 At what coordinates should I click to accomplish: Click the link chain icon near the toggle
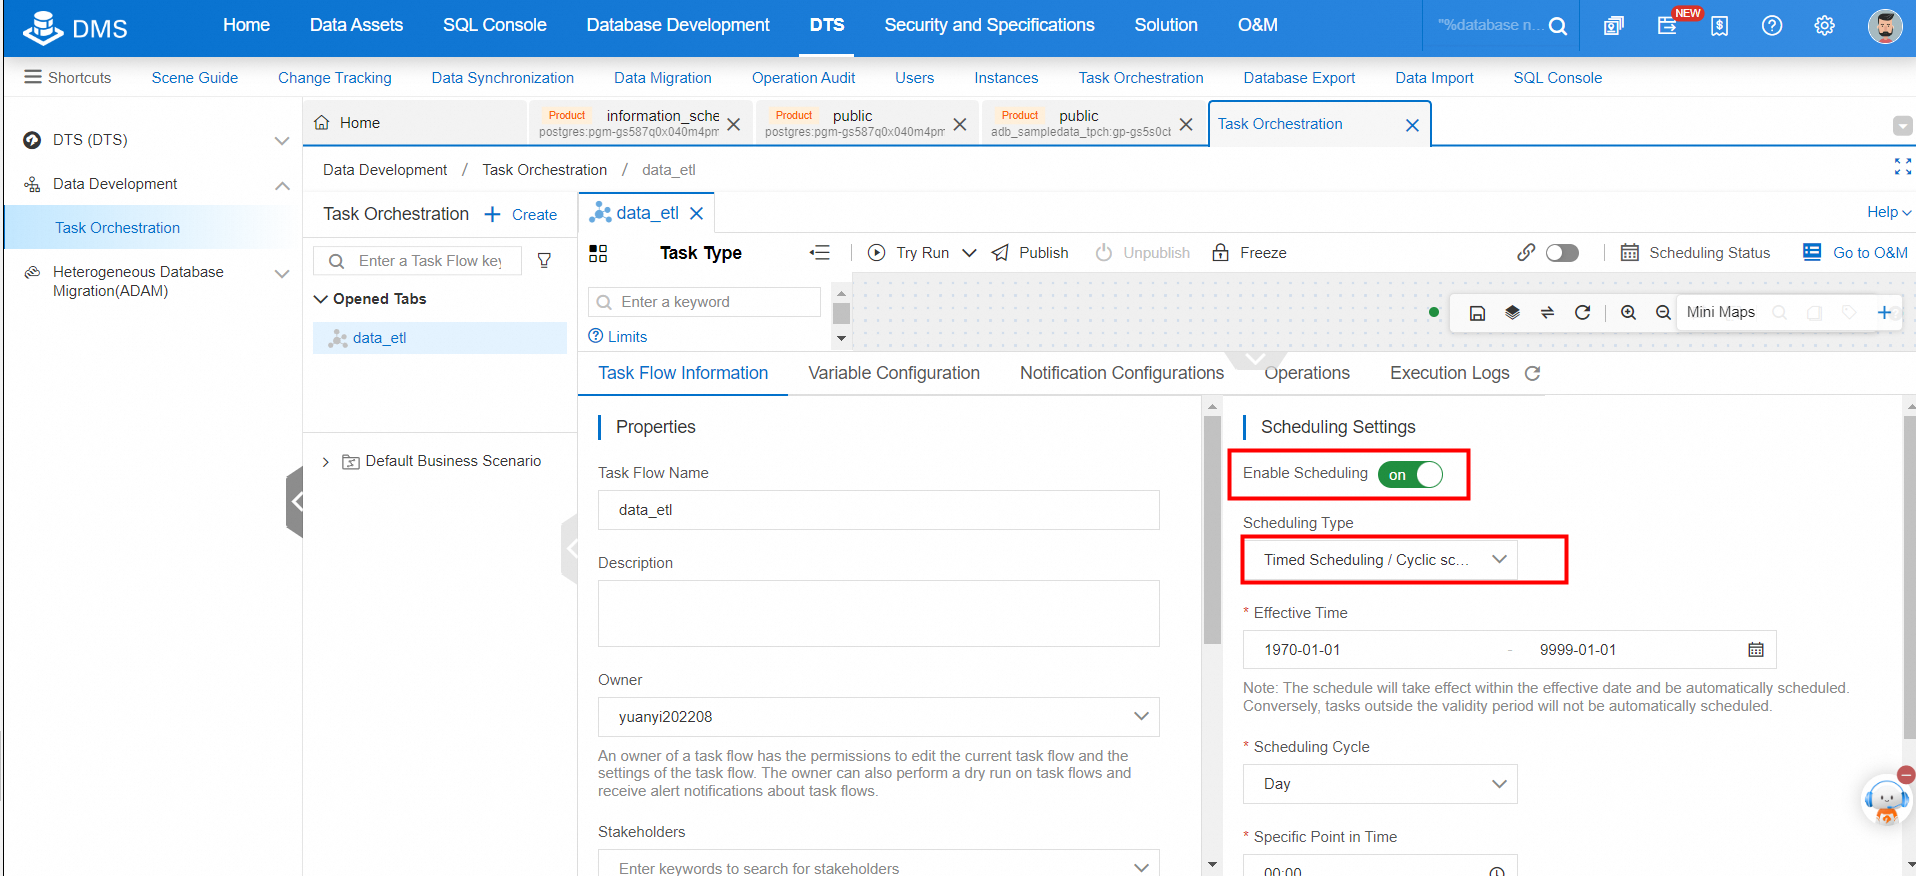[1526, 253]
